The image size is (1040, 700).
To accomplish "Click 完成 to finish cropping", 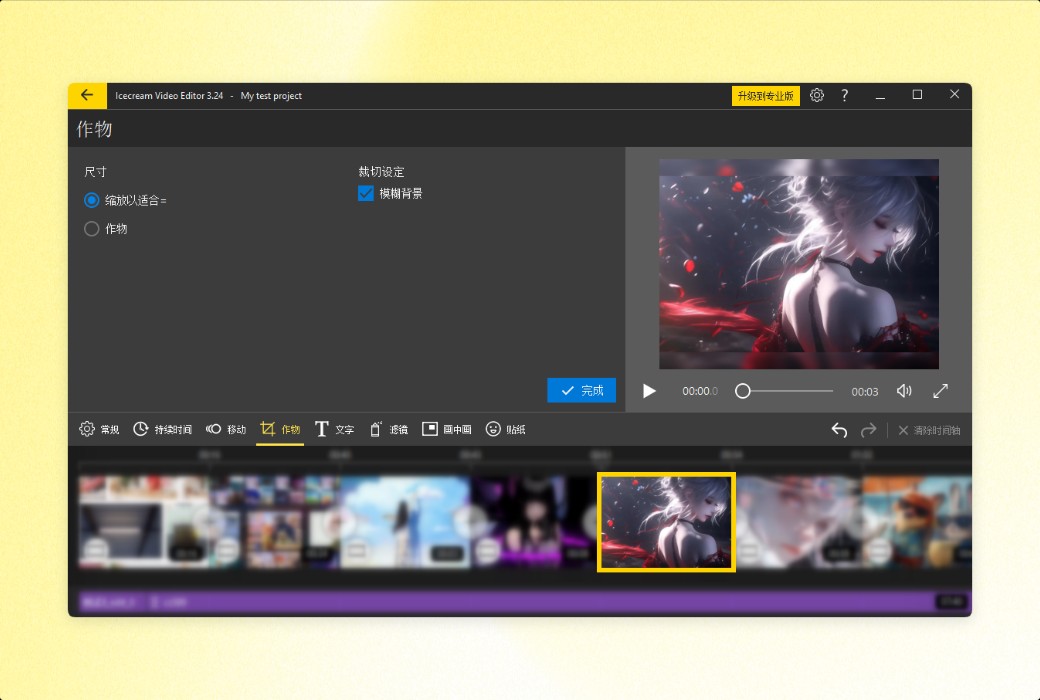I will click(581, 390).
